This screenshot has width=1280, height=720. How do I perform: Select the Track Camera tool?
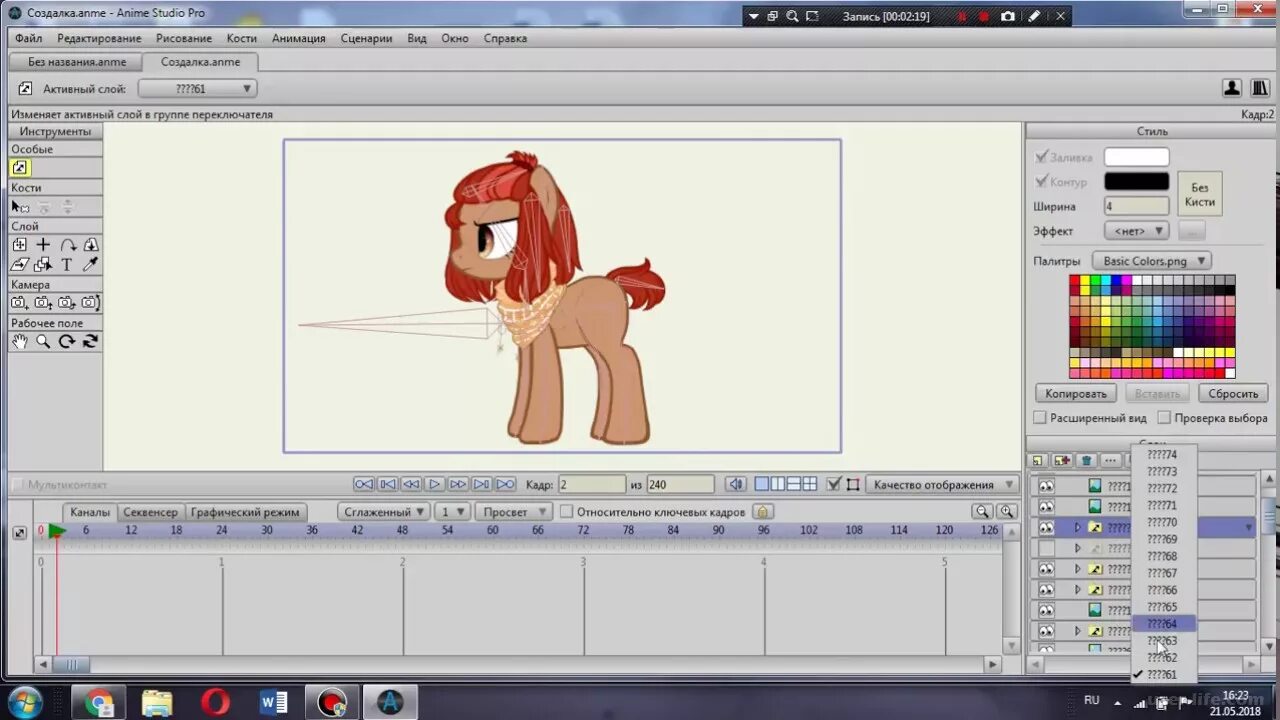20,303
